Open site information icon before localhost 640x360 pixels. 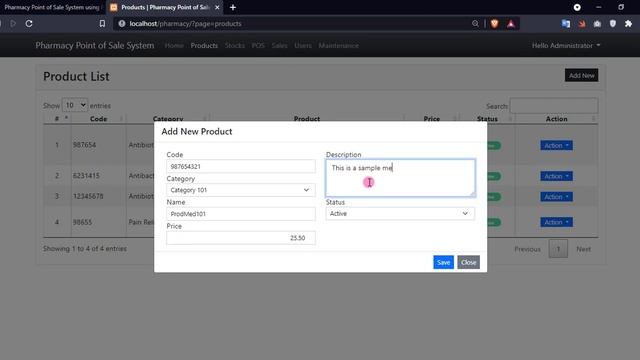[x=122, y=24]
